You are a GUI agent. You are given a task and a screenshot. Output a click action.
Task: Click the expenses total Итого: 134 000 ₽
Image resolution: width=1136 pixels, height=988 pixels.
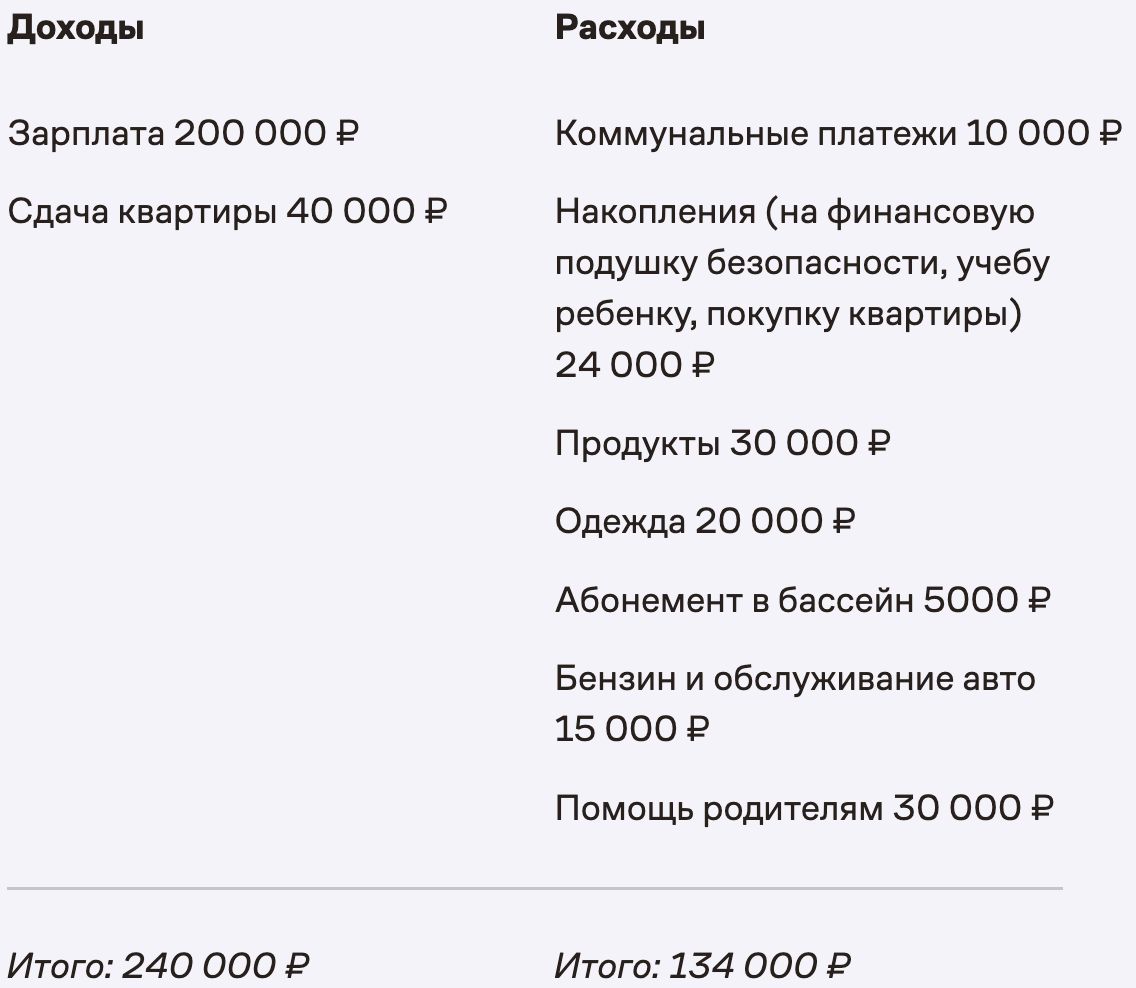tap(703, 965)
